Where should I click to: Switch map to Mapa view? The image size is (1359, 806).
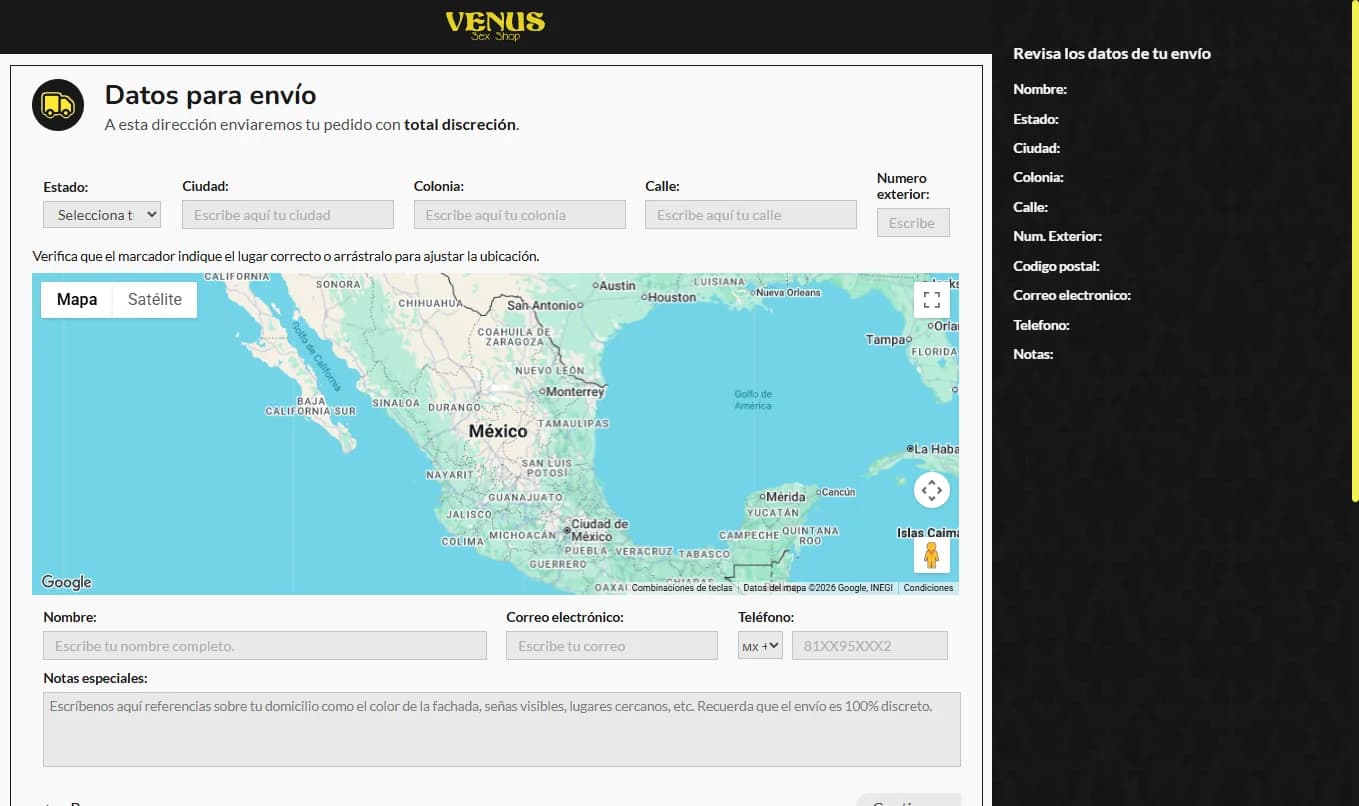click(77, 299)
